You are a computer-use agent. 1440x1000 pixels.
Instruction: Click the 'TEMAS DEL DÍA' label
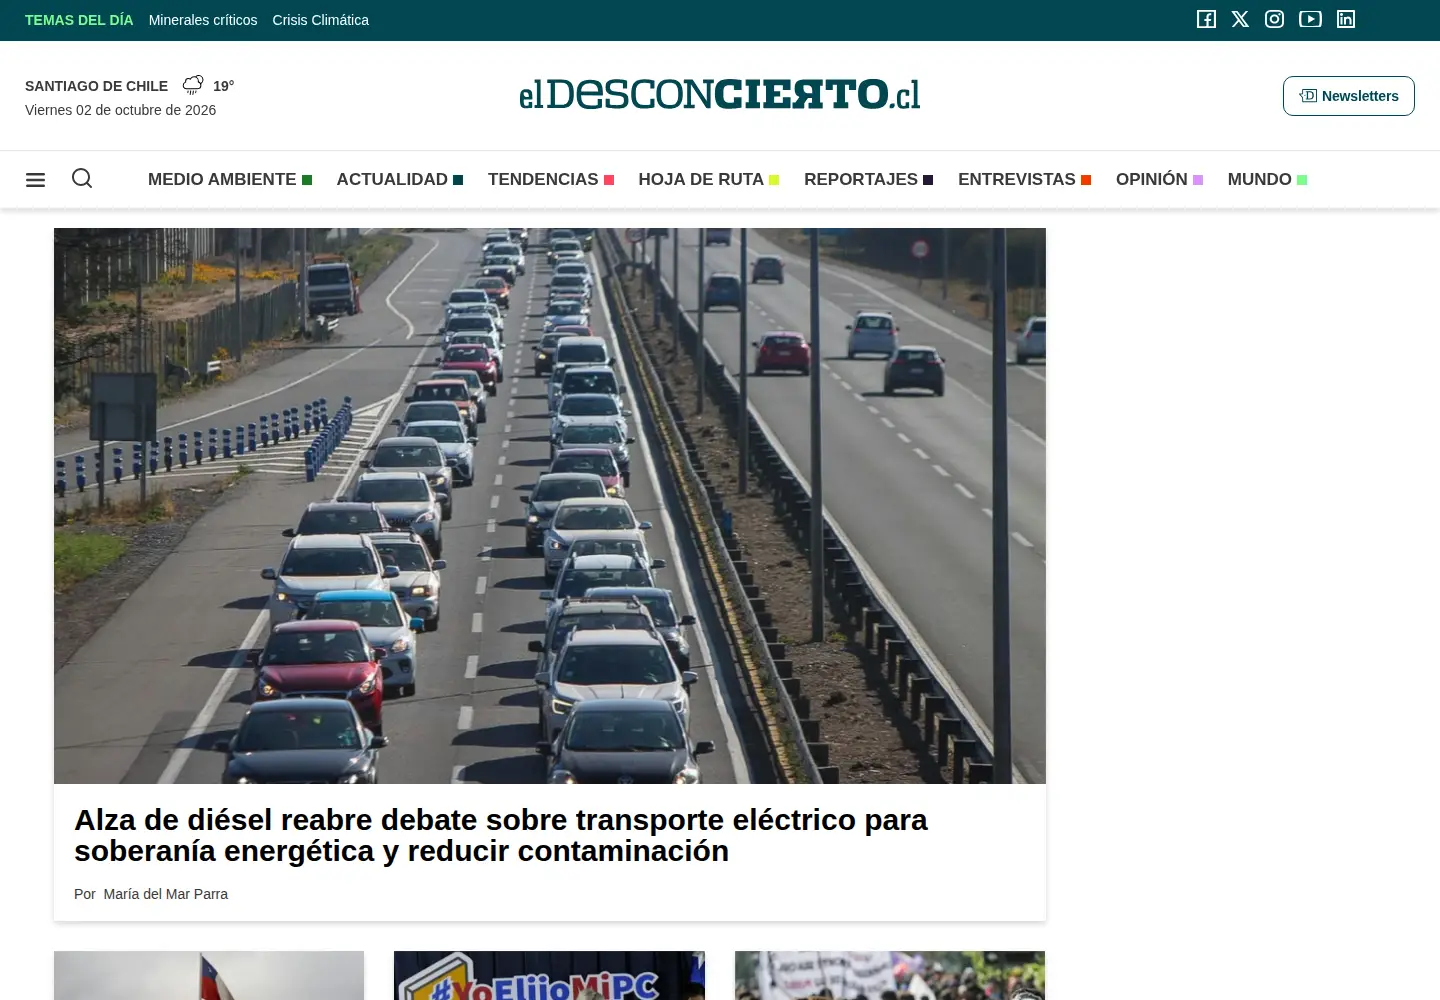(79, 20)
